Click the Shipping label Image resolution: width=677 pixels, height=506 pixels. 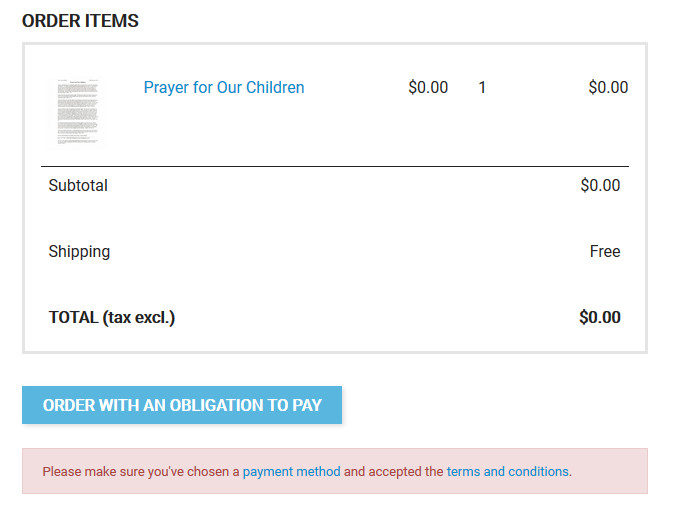tap(79, 251)
